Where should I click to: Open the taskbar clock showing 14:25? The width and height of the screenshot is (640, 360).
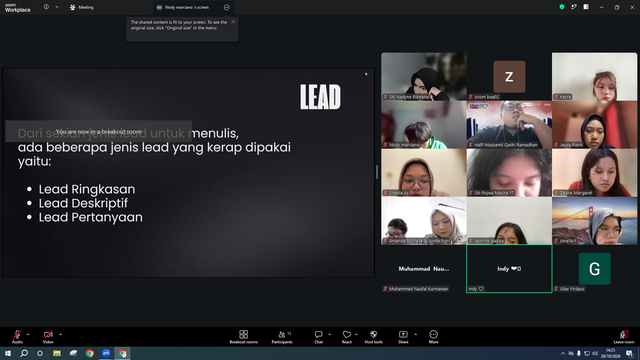(x=611, y=353)
